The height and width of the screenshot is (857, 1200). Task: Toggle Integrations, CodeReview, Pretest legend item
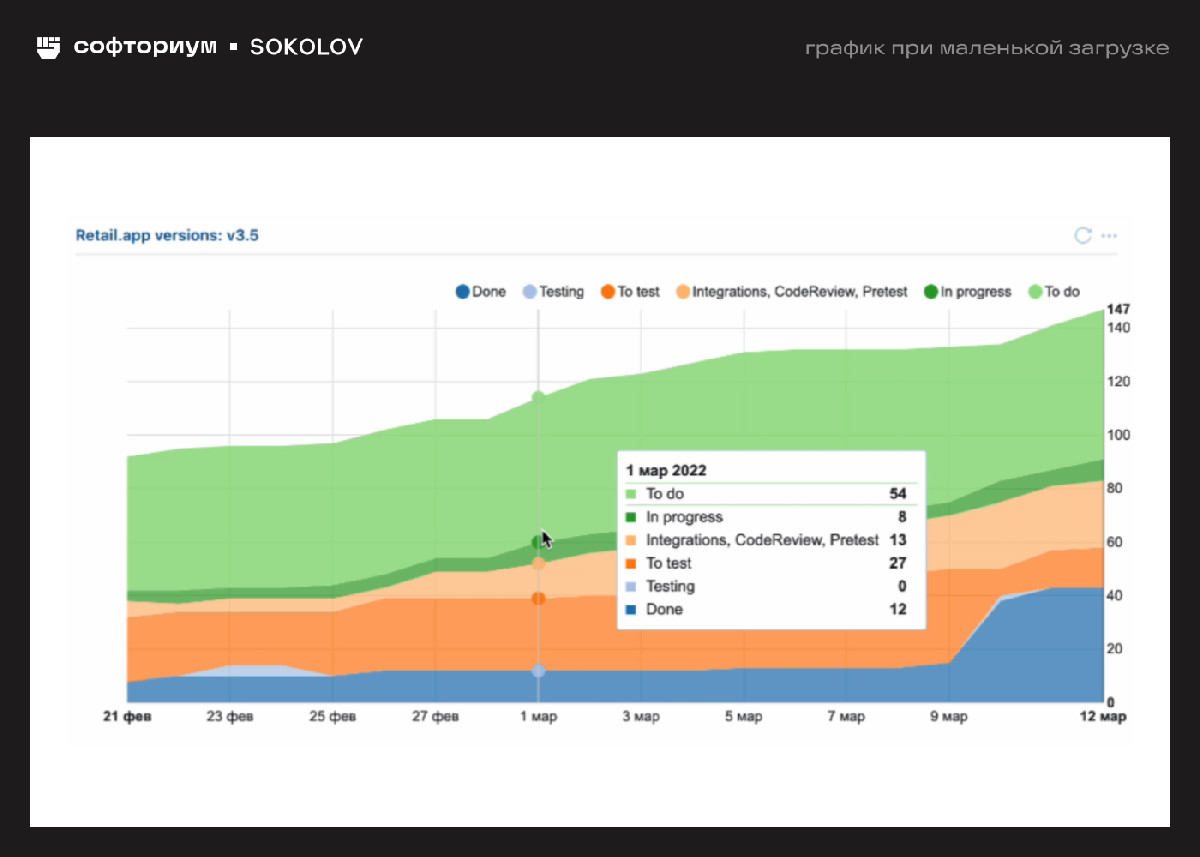point(791,292)
